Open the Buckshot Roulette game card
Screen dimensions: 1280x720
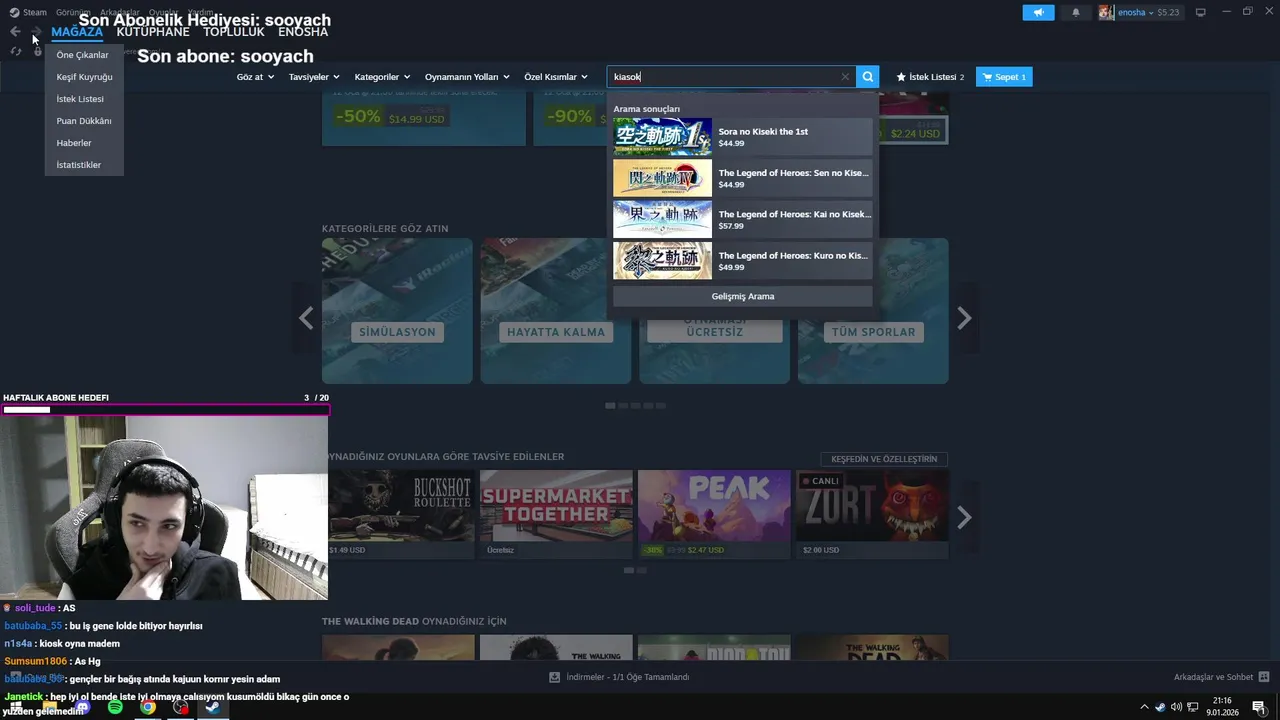coord(398,514)
